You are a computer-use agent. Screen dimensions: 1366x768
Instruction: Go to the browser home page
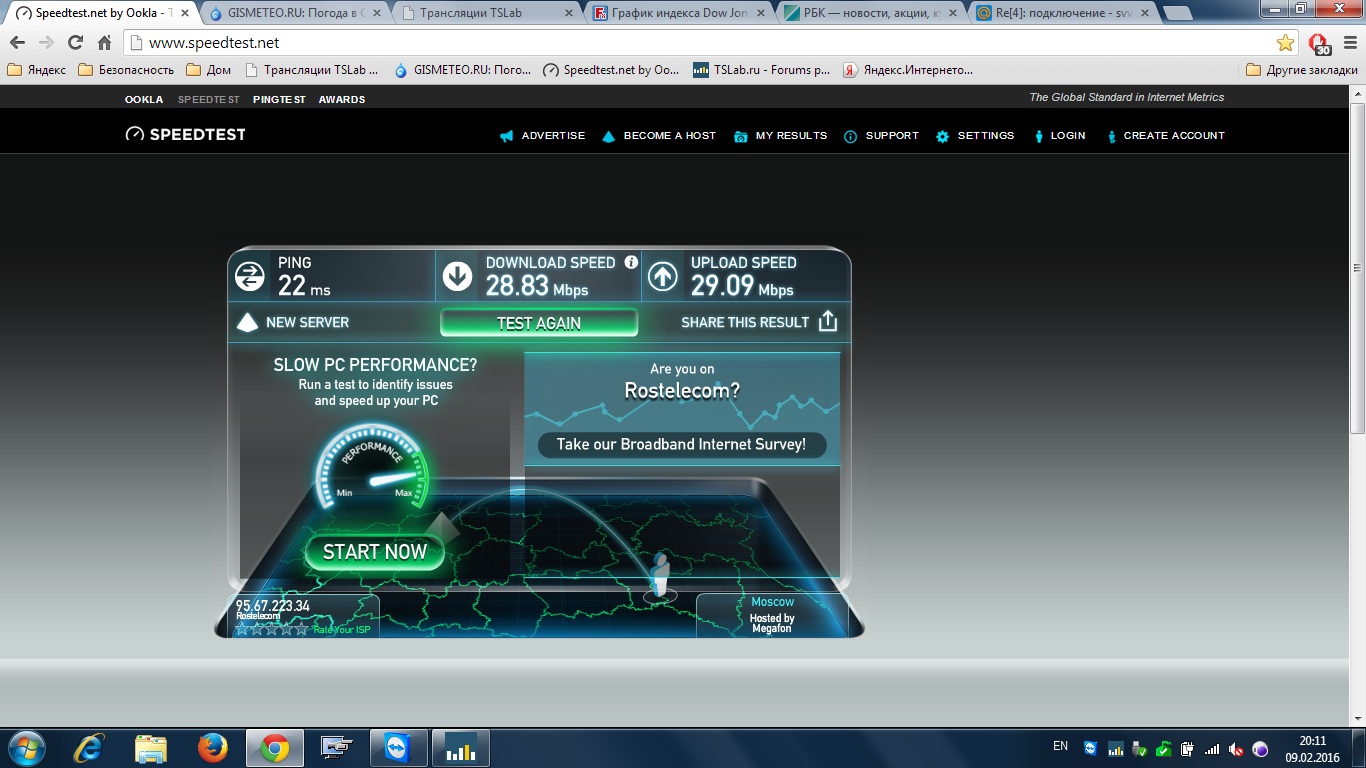(x=104, y=43)
